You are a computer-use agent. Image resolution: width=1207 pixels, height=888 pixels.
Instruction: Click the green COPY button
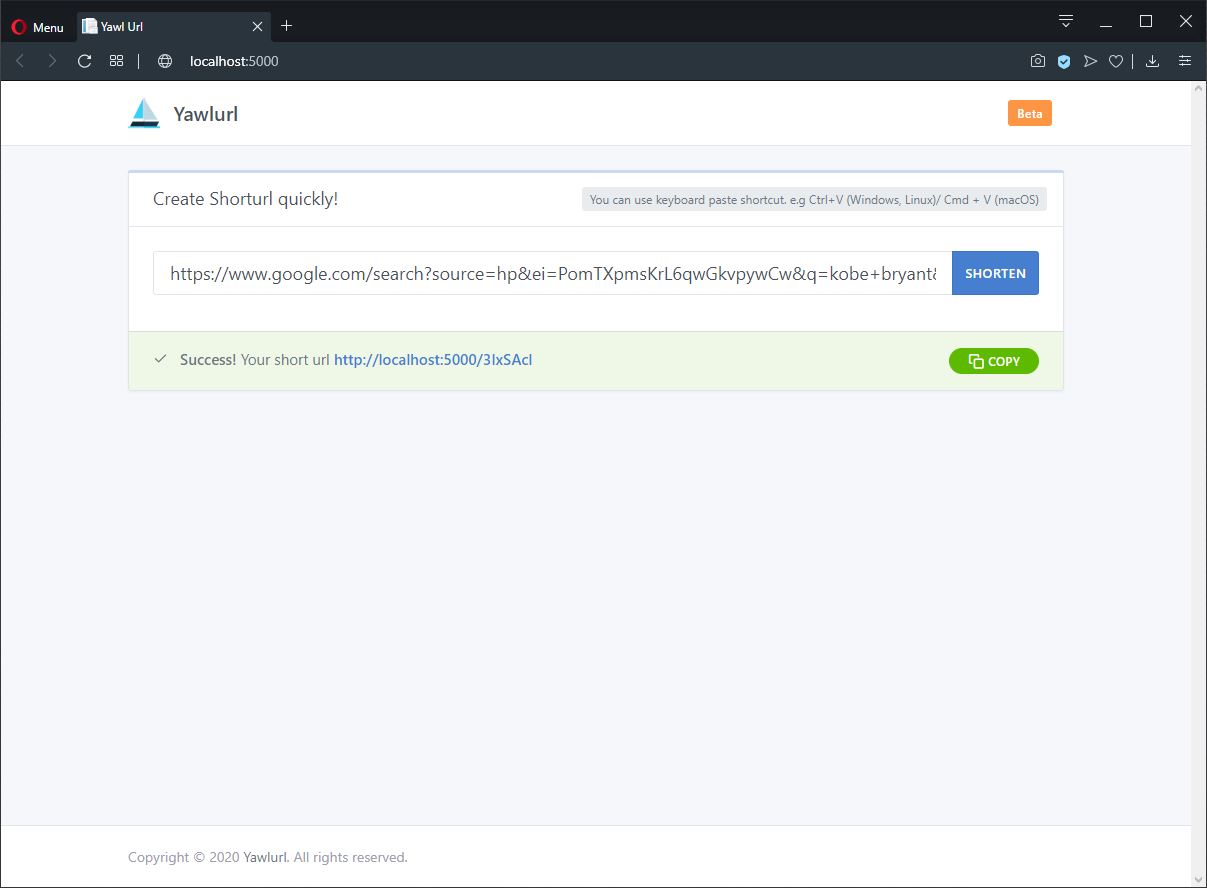pos(994,361)
